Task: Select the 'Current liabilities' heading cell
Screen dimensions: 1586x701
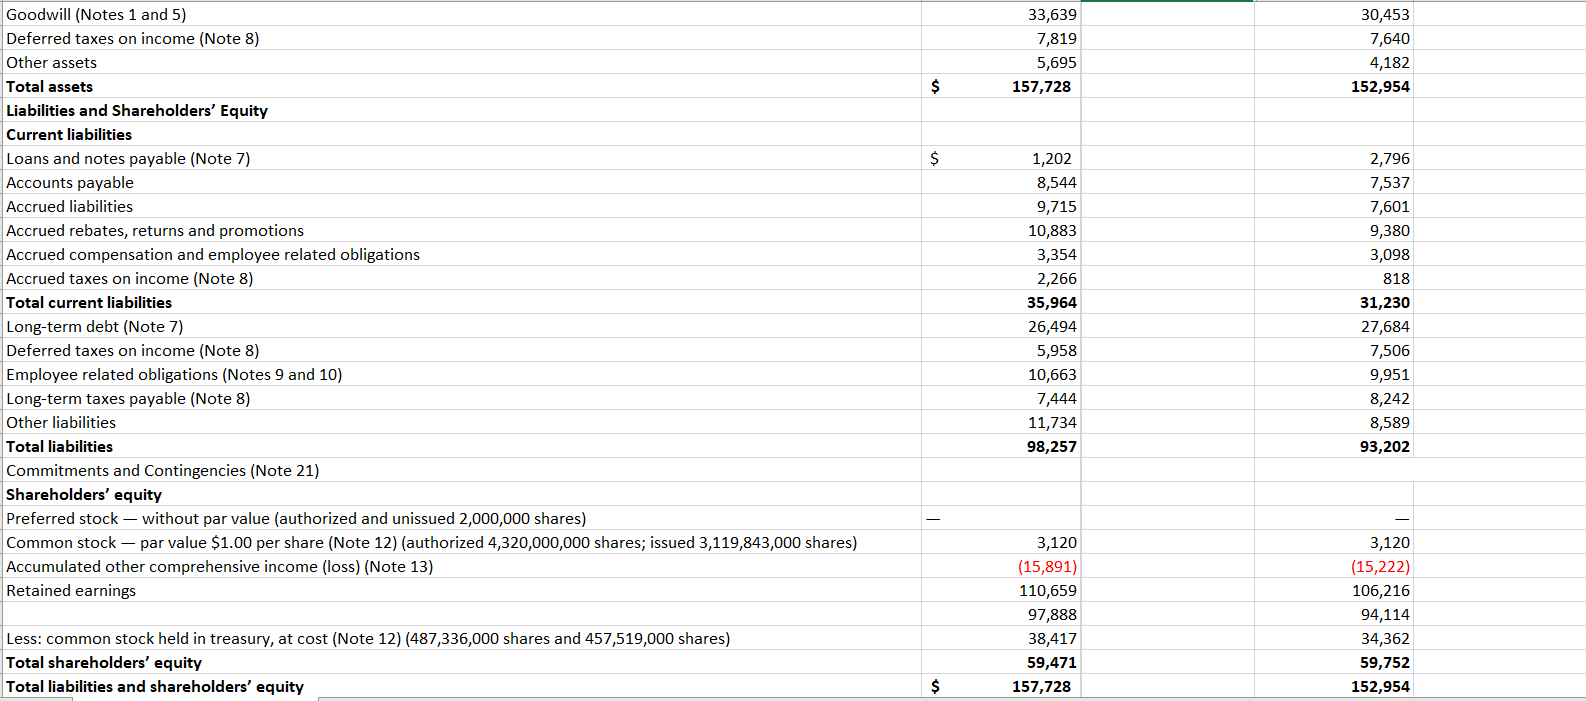Action: click(463, 134)
